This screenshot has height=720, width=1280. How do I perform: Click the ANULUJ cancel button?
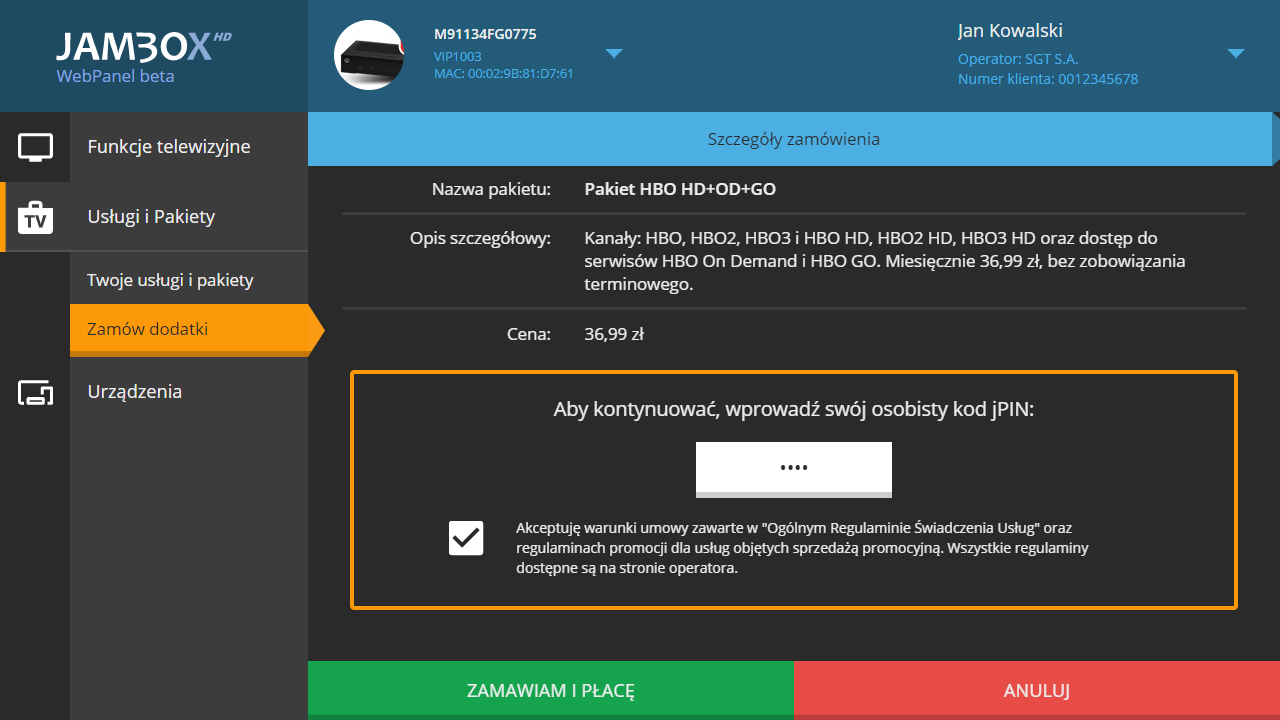[1037, 690]
